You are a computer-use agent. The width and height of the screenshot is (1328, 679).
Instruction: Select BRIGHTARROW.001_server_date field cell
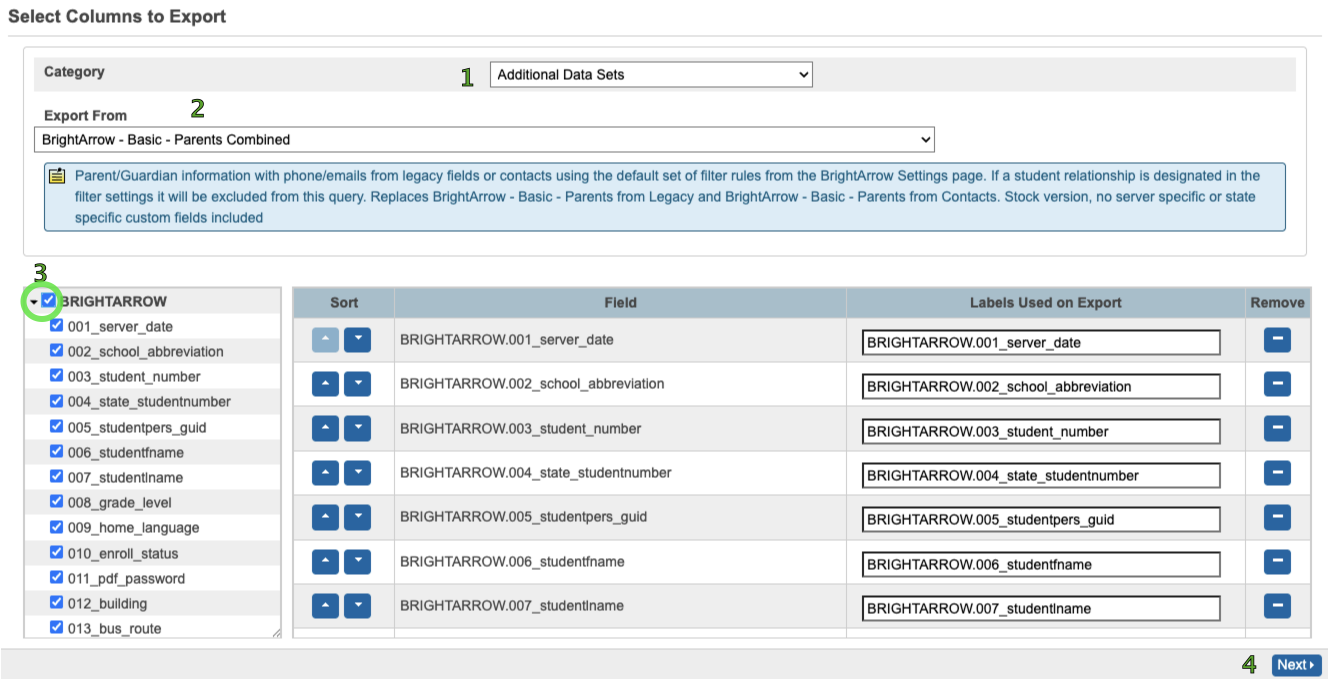[x=620, y=340]
